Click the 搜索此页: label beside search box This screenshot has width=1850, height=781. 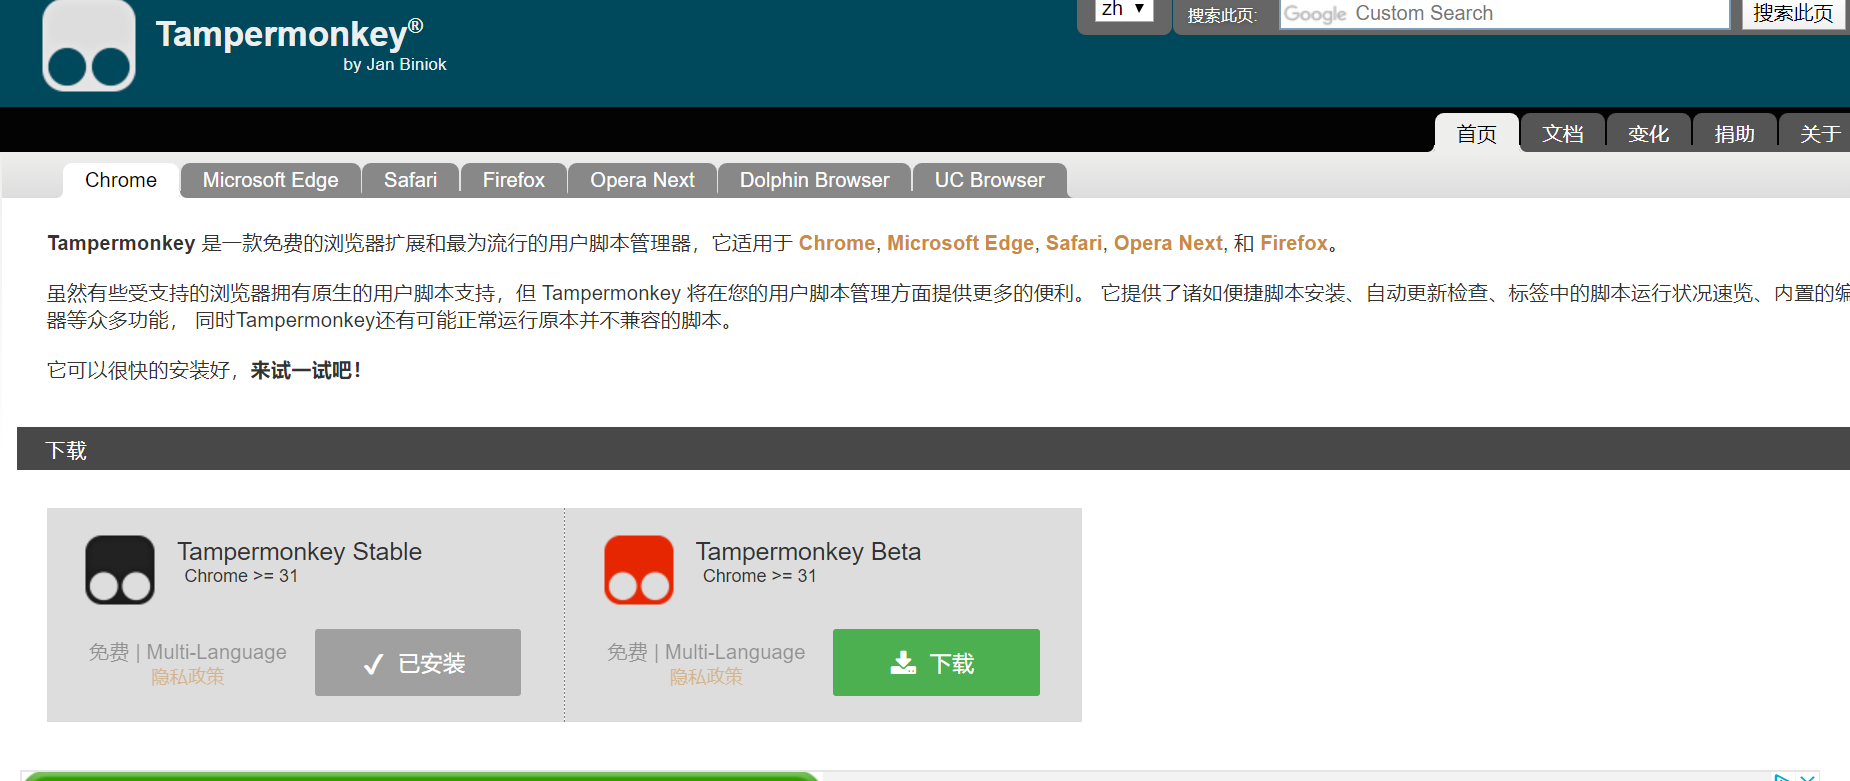point(1221,15)
